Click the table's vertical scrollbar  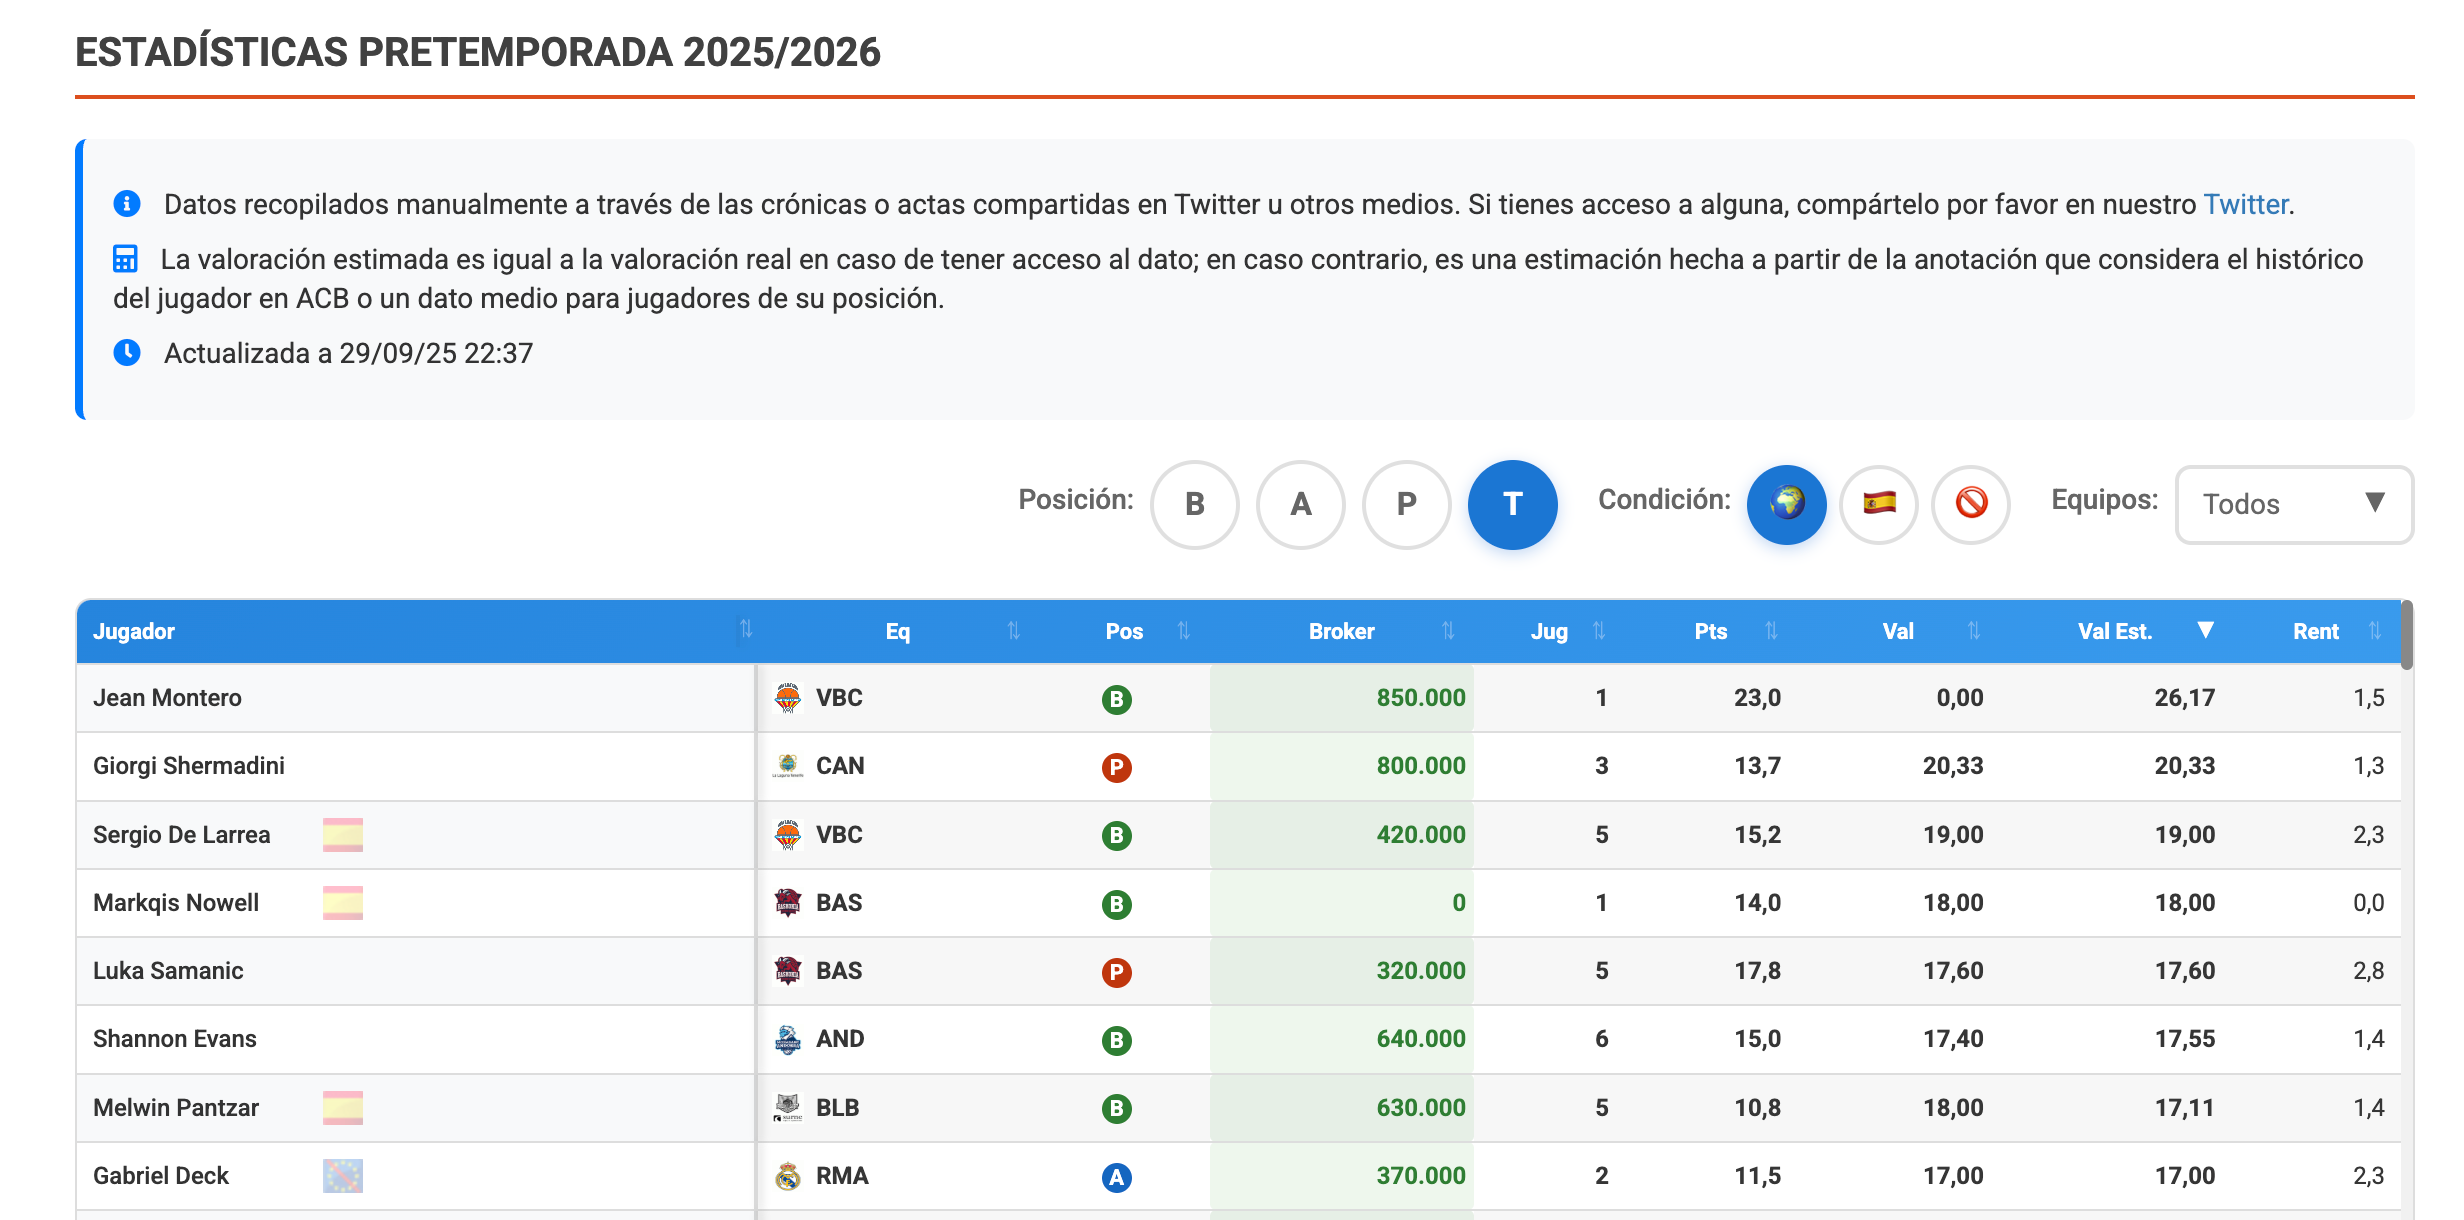[2407, 636]
